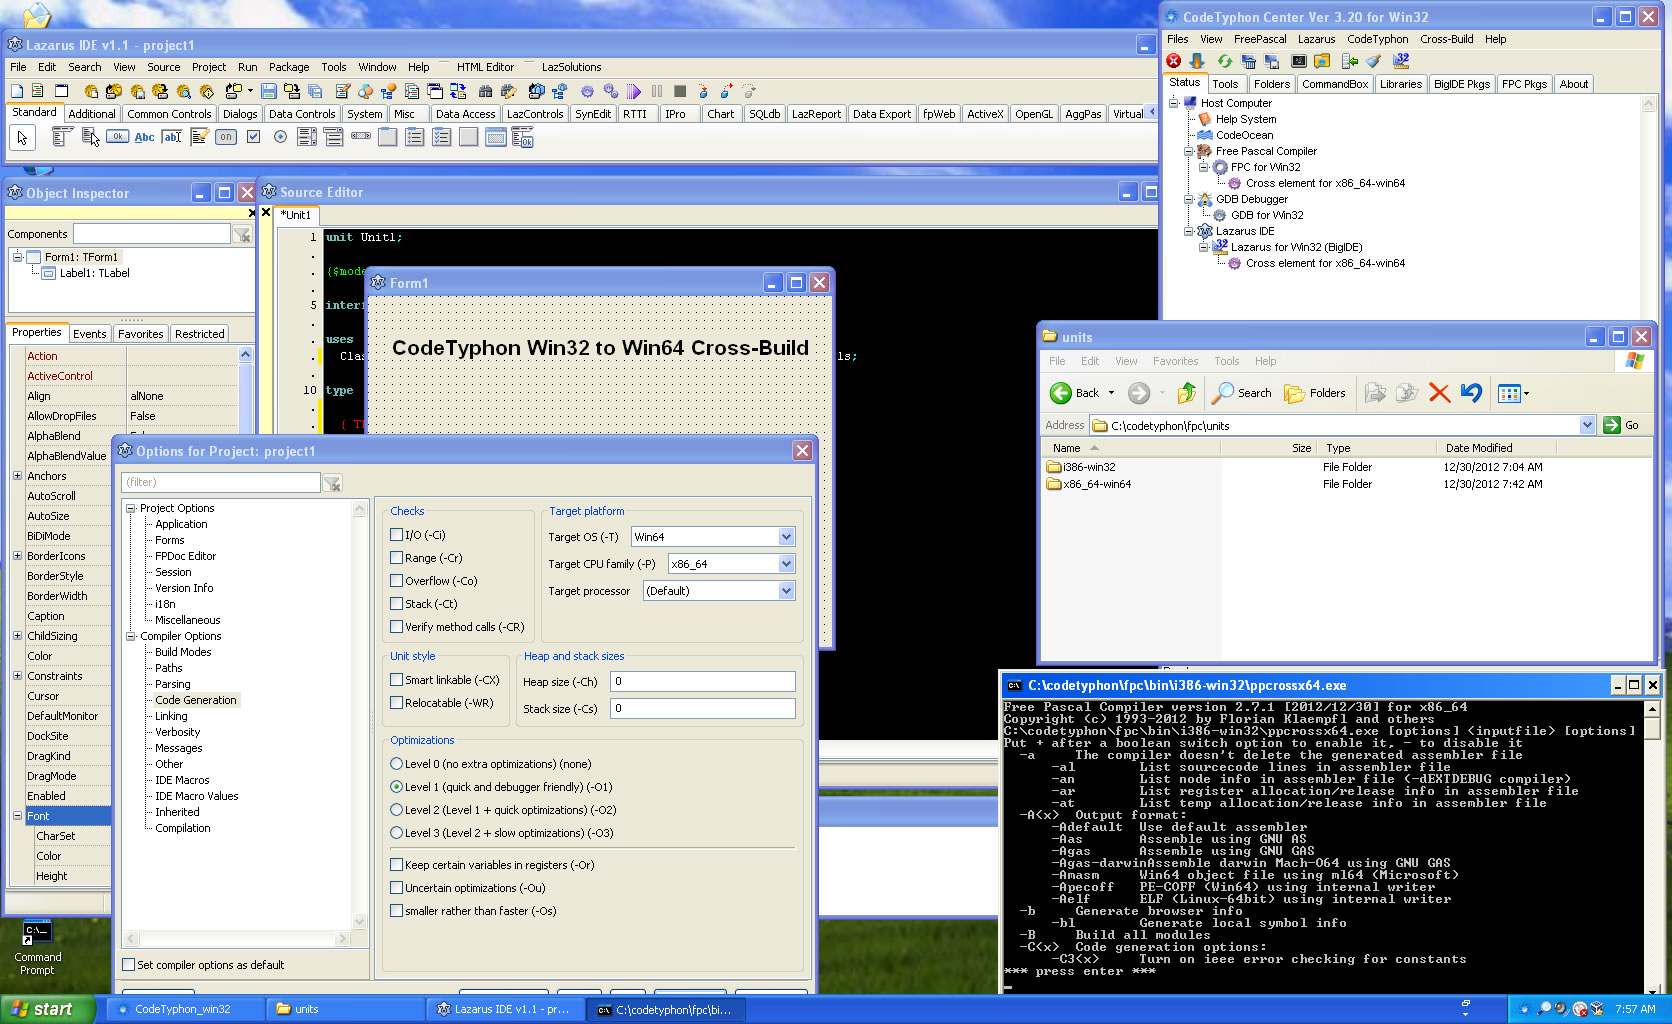Collapse Free Pascal Compiler node in CodeTyphon
This screenshot has width=1672, height=1024.
(1189, 151)
